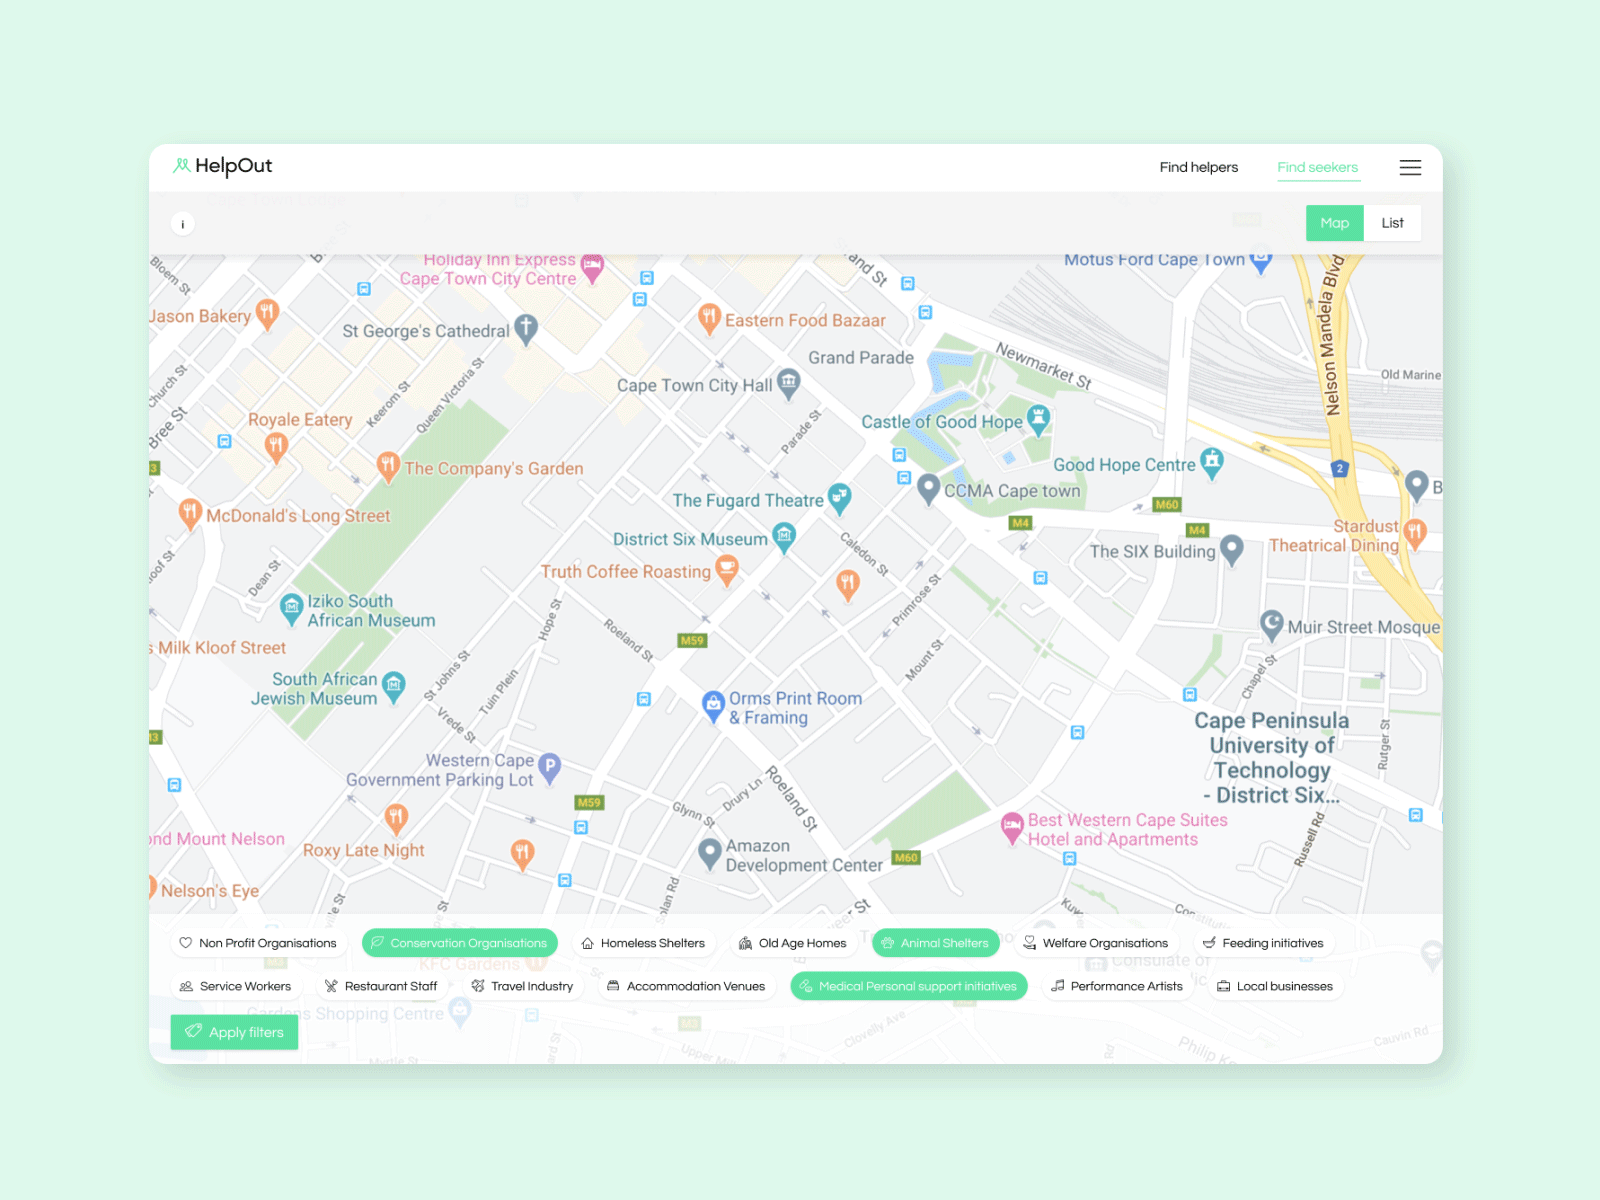Toggle the Welfare Organisations filter
1600x1200 pixels.
click(x=1095, y=943)
